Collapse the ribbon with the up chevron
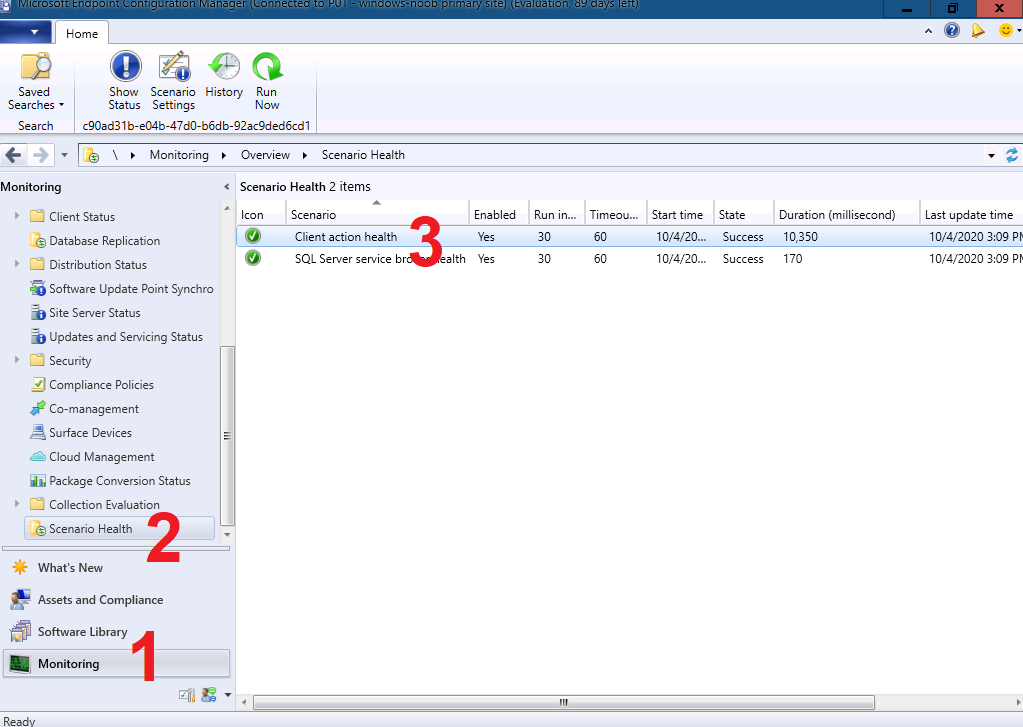 [928, 31]
